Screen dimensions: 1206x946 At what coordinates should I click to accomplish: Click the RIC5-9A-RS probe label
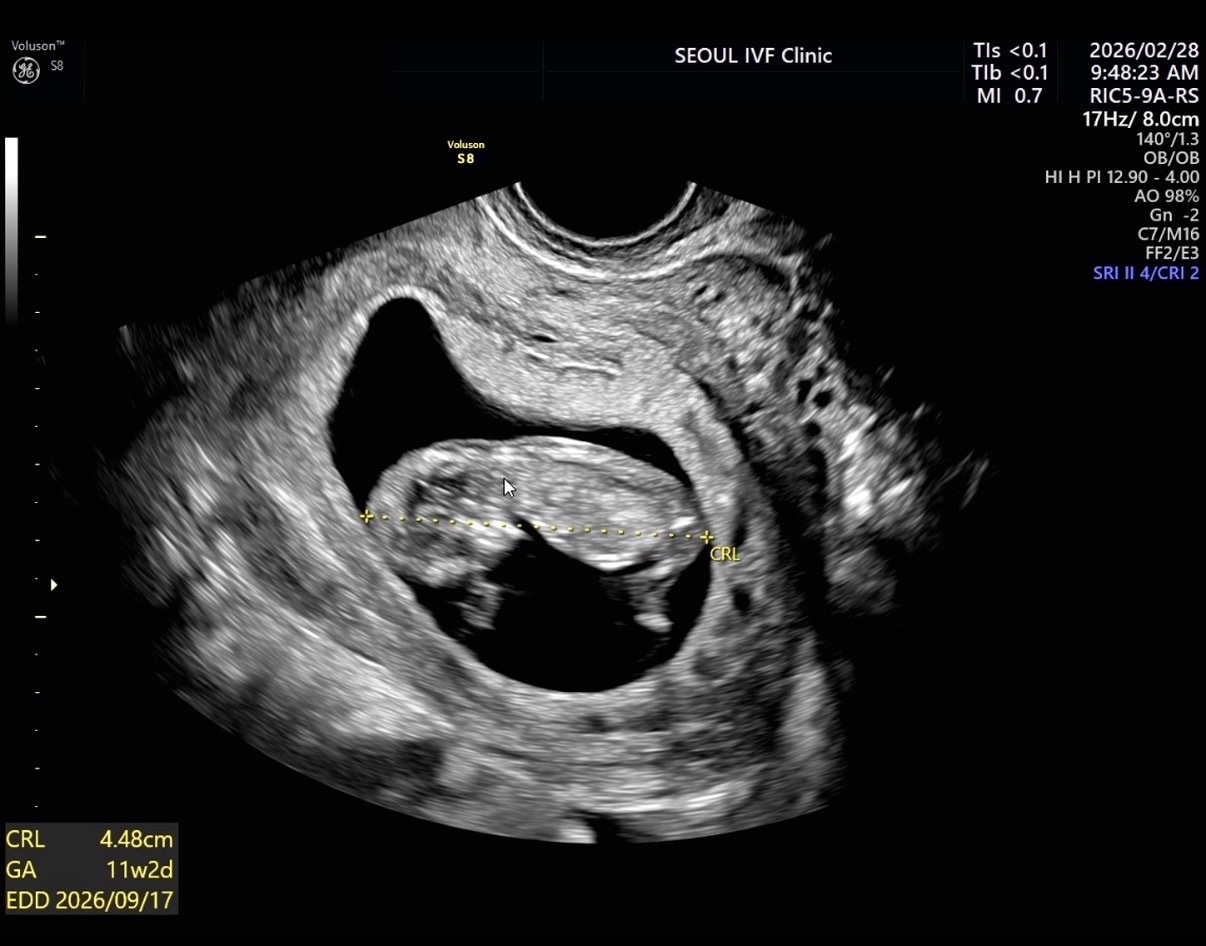pyautogui.click(x=1144, y=96)
